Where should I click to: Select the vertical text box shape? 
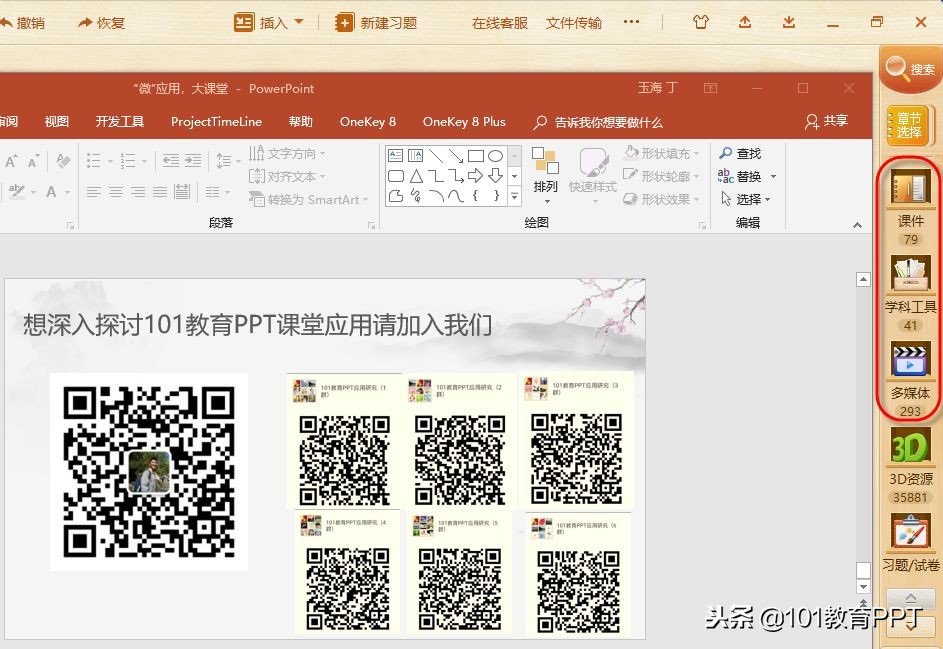coord(416,156)
